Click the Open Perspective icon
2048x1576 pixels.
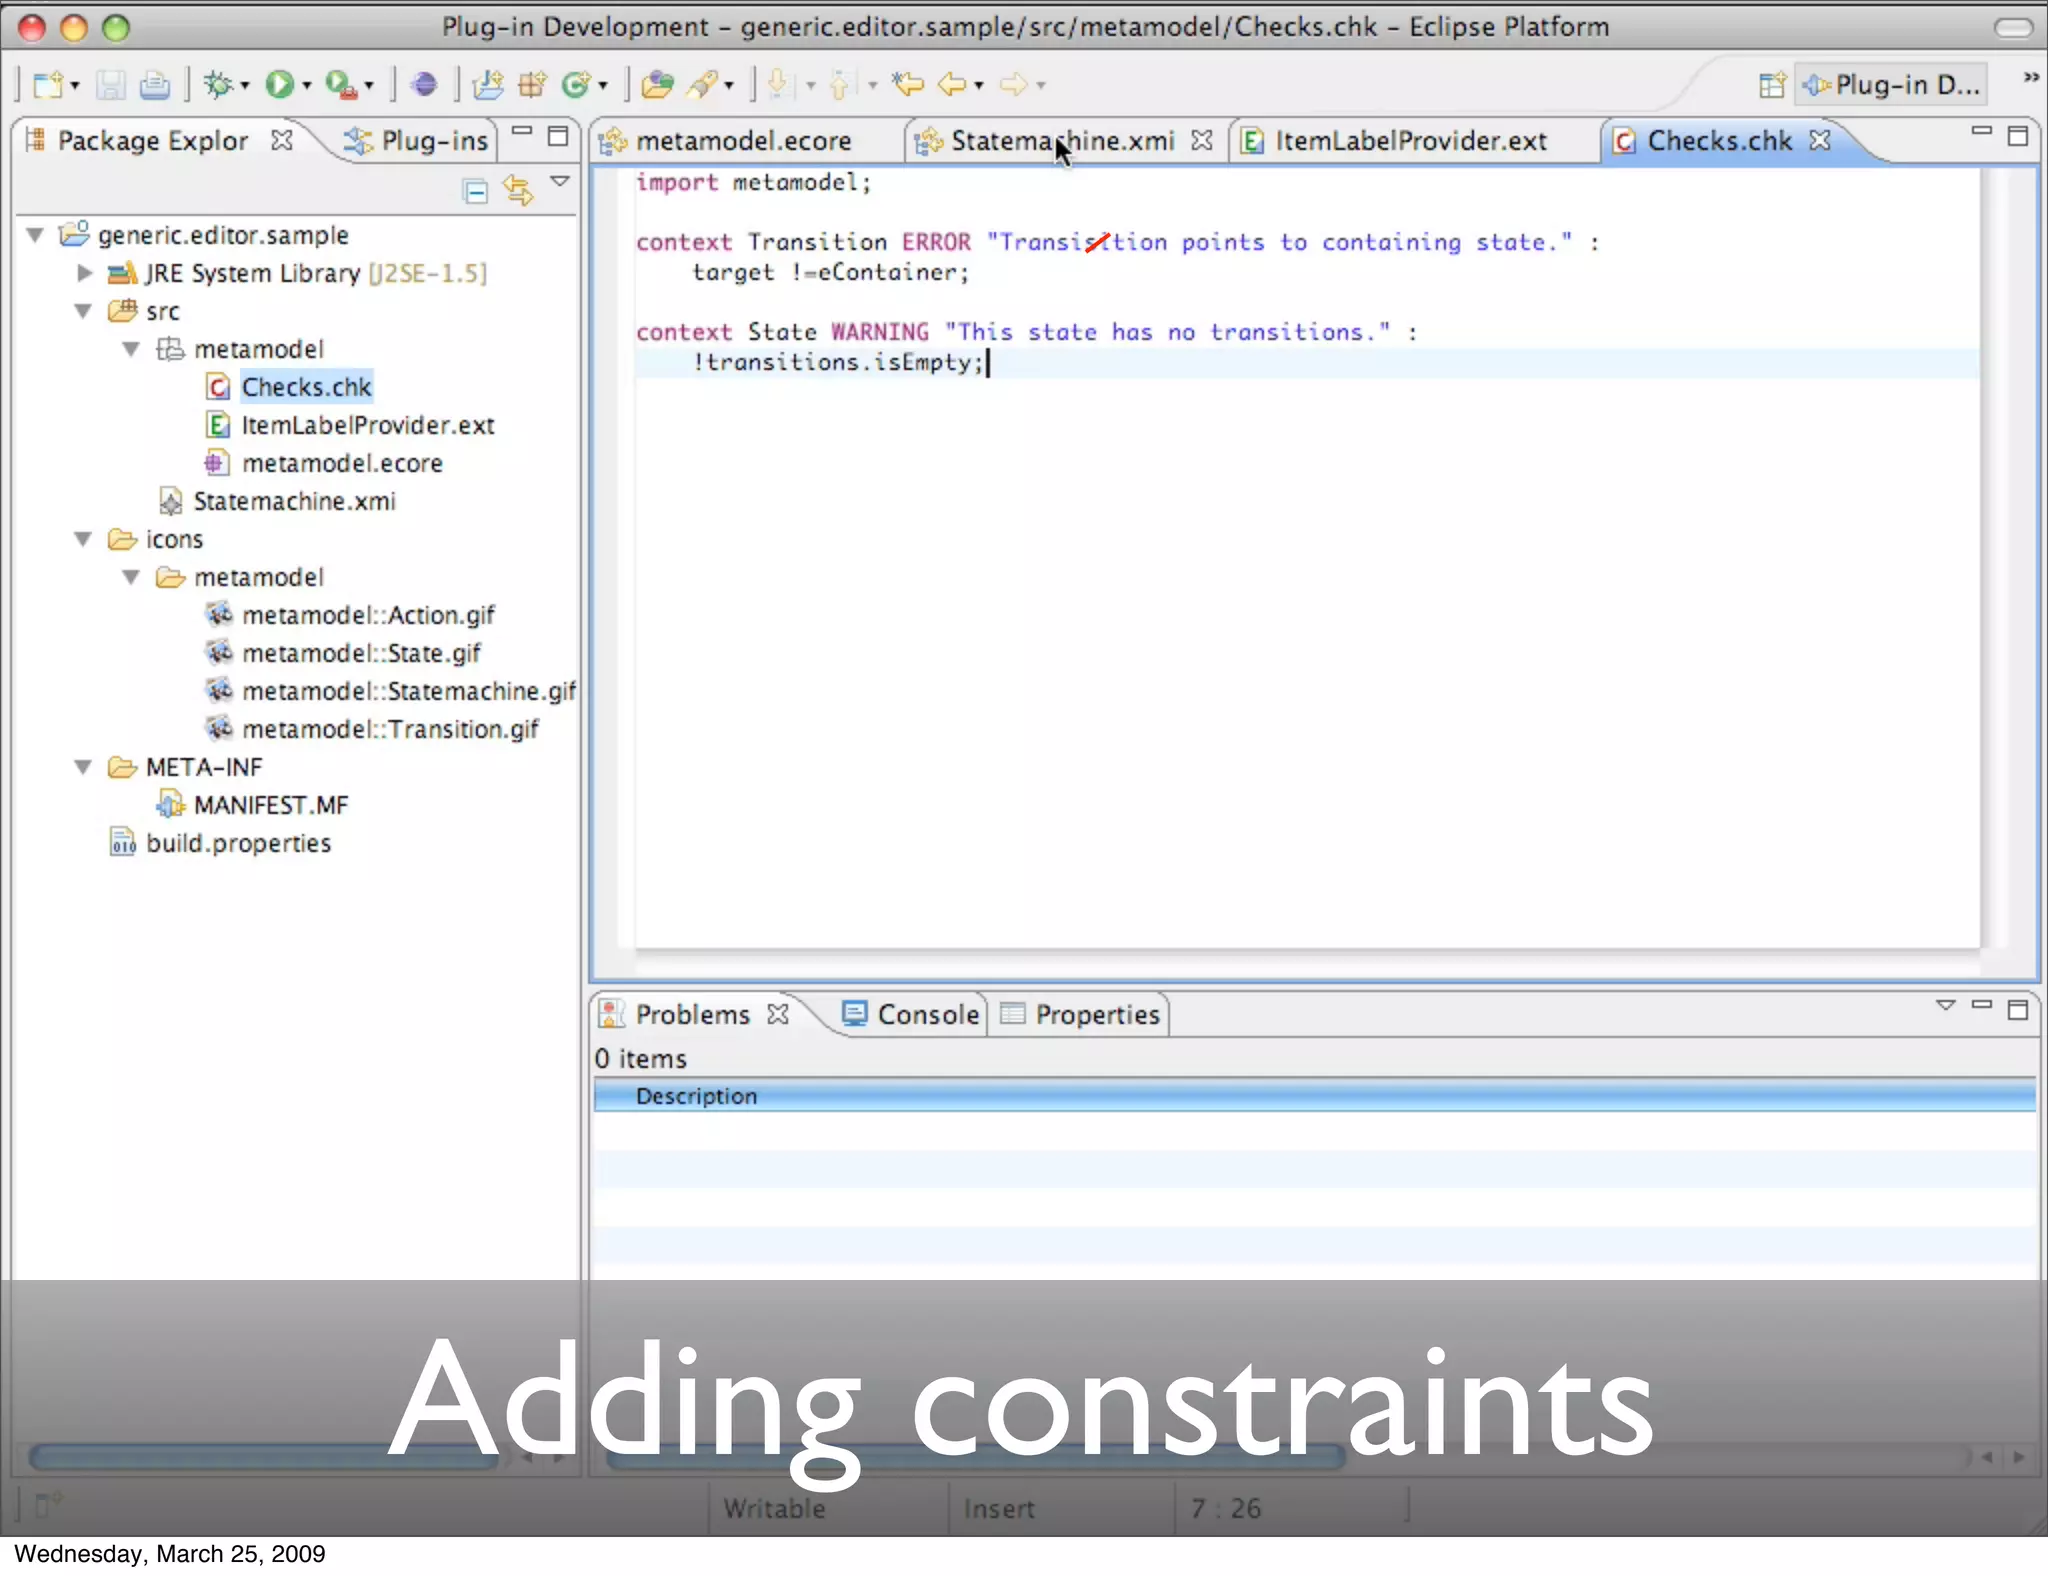click(1771, 85)
